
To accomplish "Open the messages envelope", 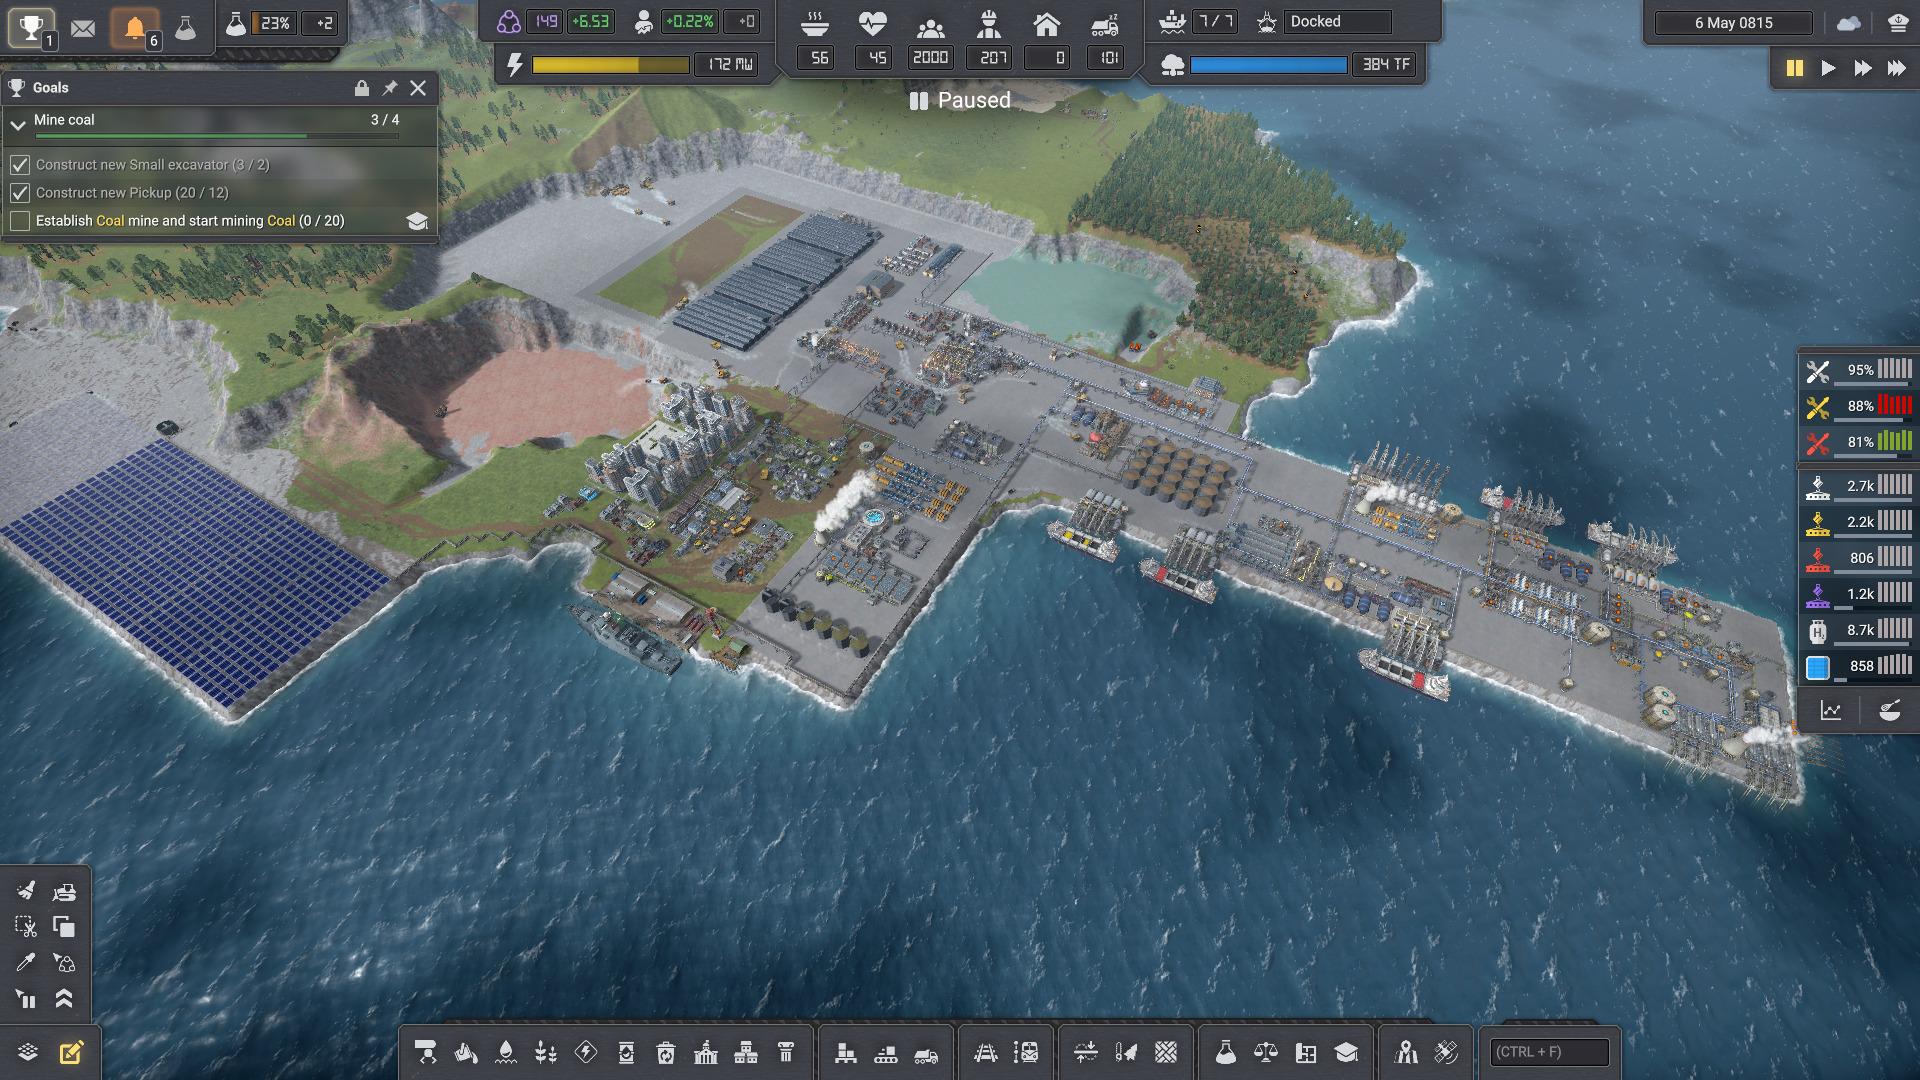I will point(83,28).
